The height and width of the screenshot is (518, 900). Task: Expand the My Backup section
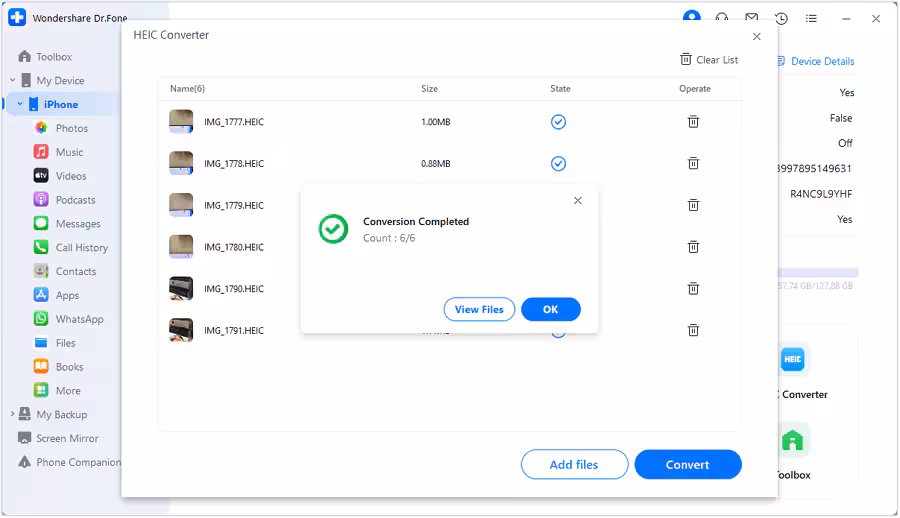pos(13,415)
